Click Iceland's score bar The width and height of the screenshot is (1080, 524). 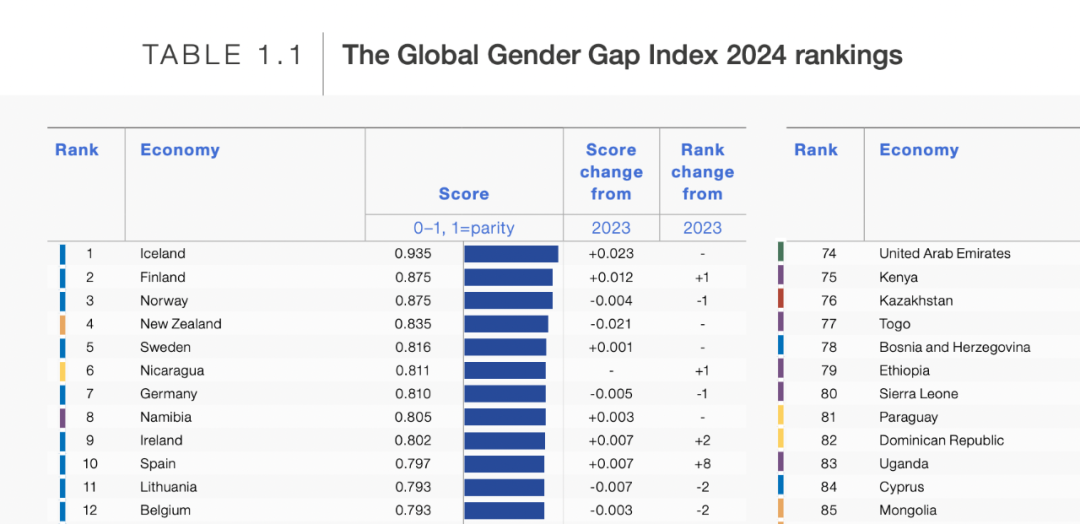pos(511,253)
